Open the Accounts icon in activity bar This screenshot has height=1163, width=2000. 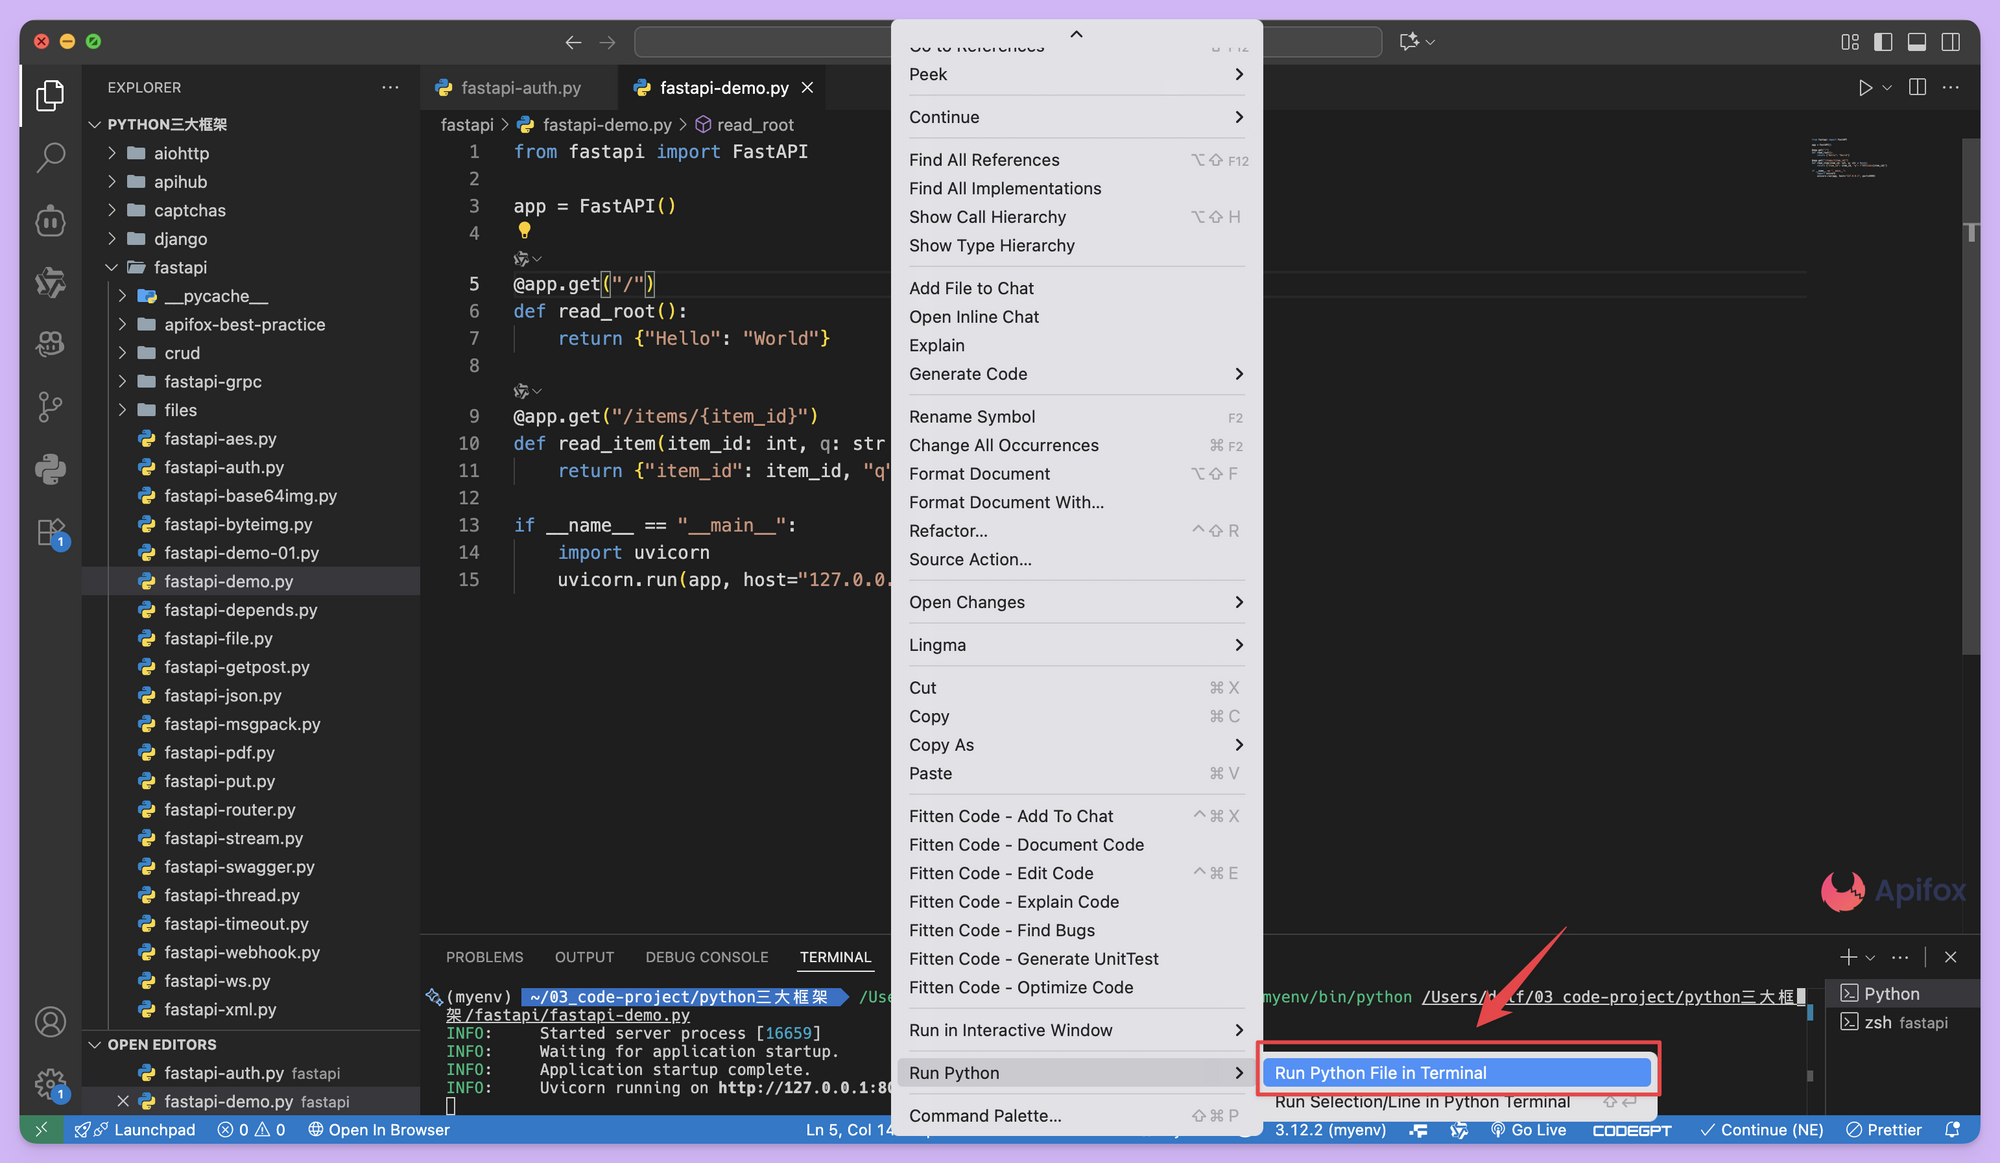(50, 1022)
